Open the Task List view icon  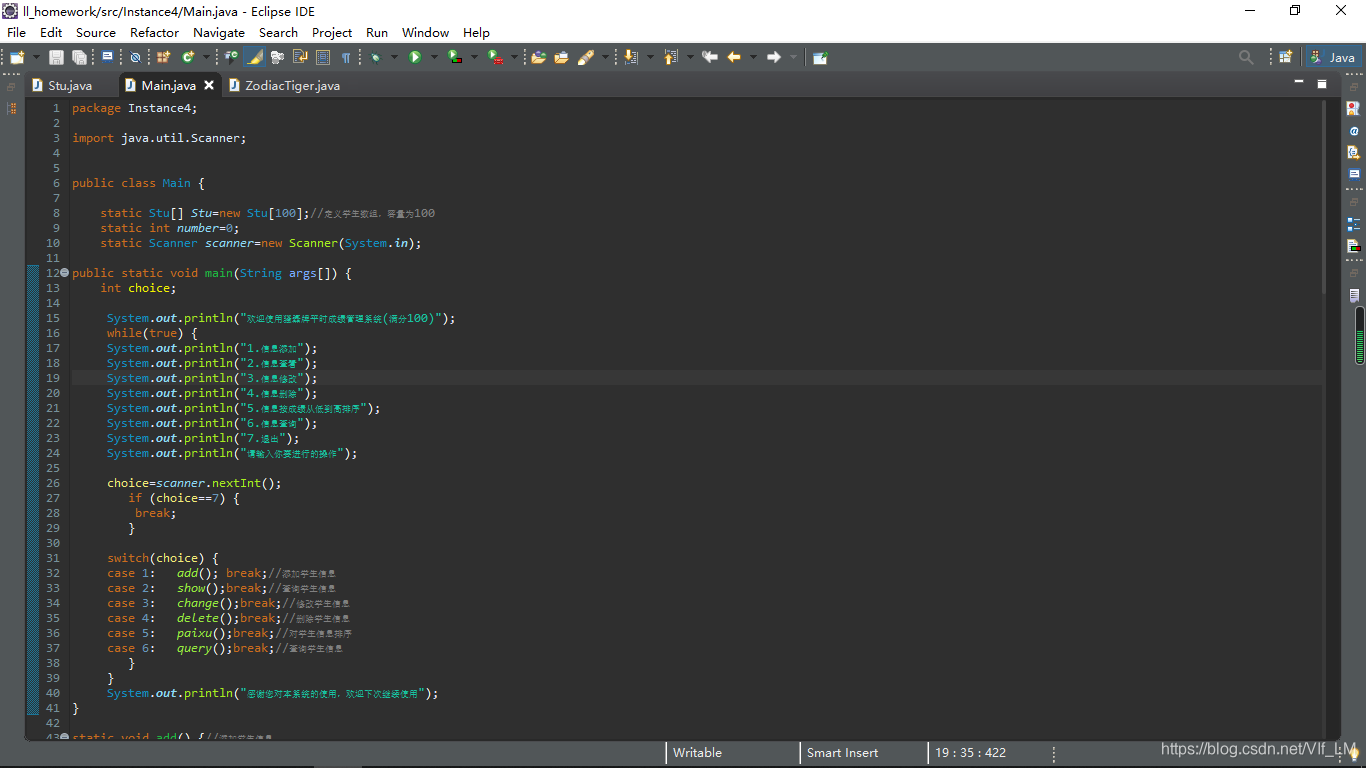tap(1354, 296)
